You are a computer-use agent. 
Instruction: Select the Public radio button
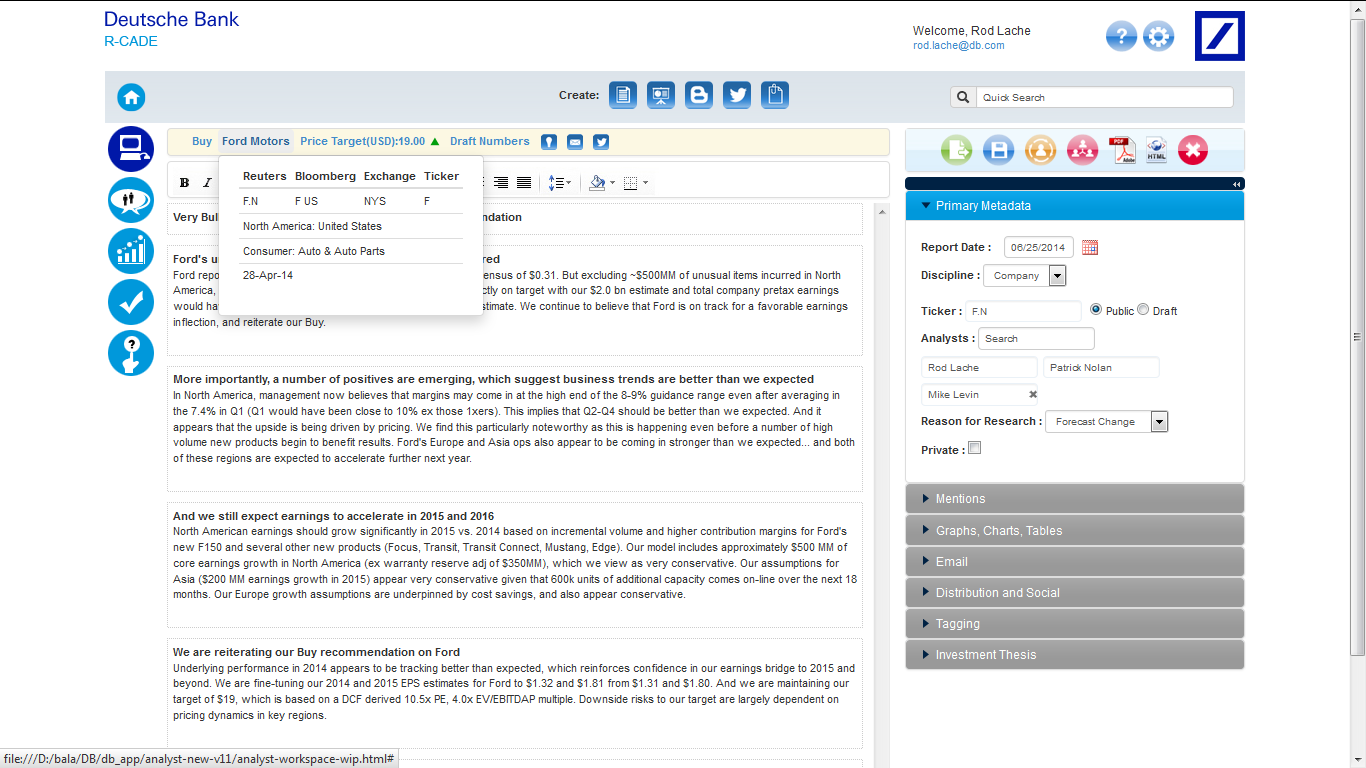pos(1096,310)
